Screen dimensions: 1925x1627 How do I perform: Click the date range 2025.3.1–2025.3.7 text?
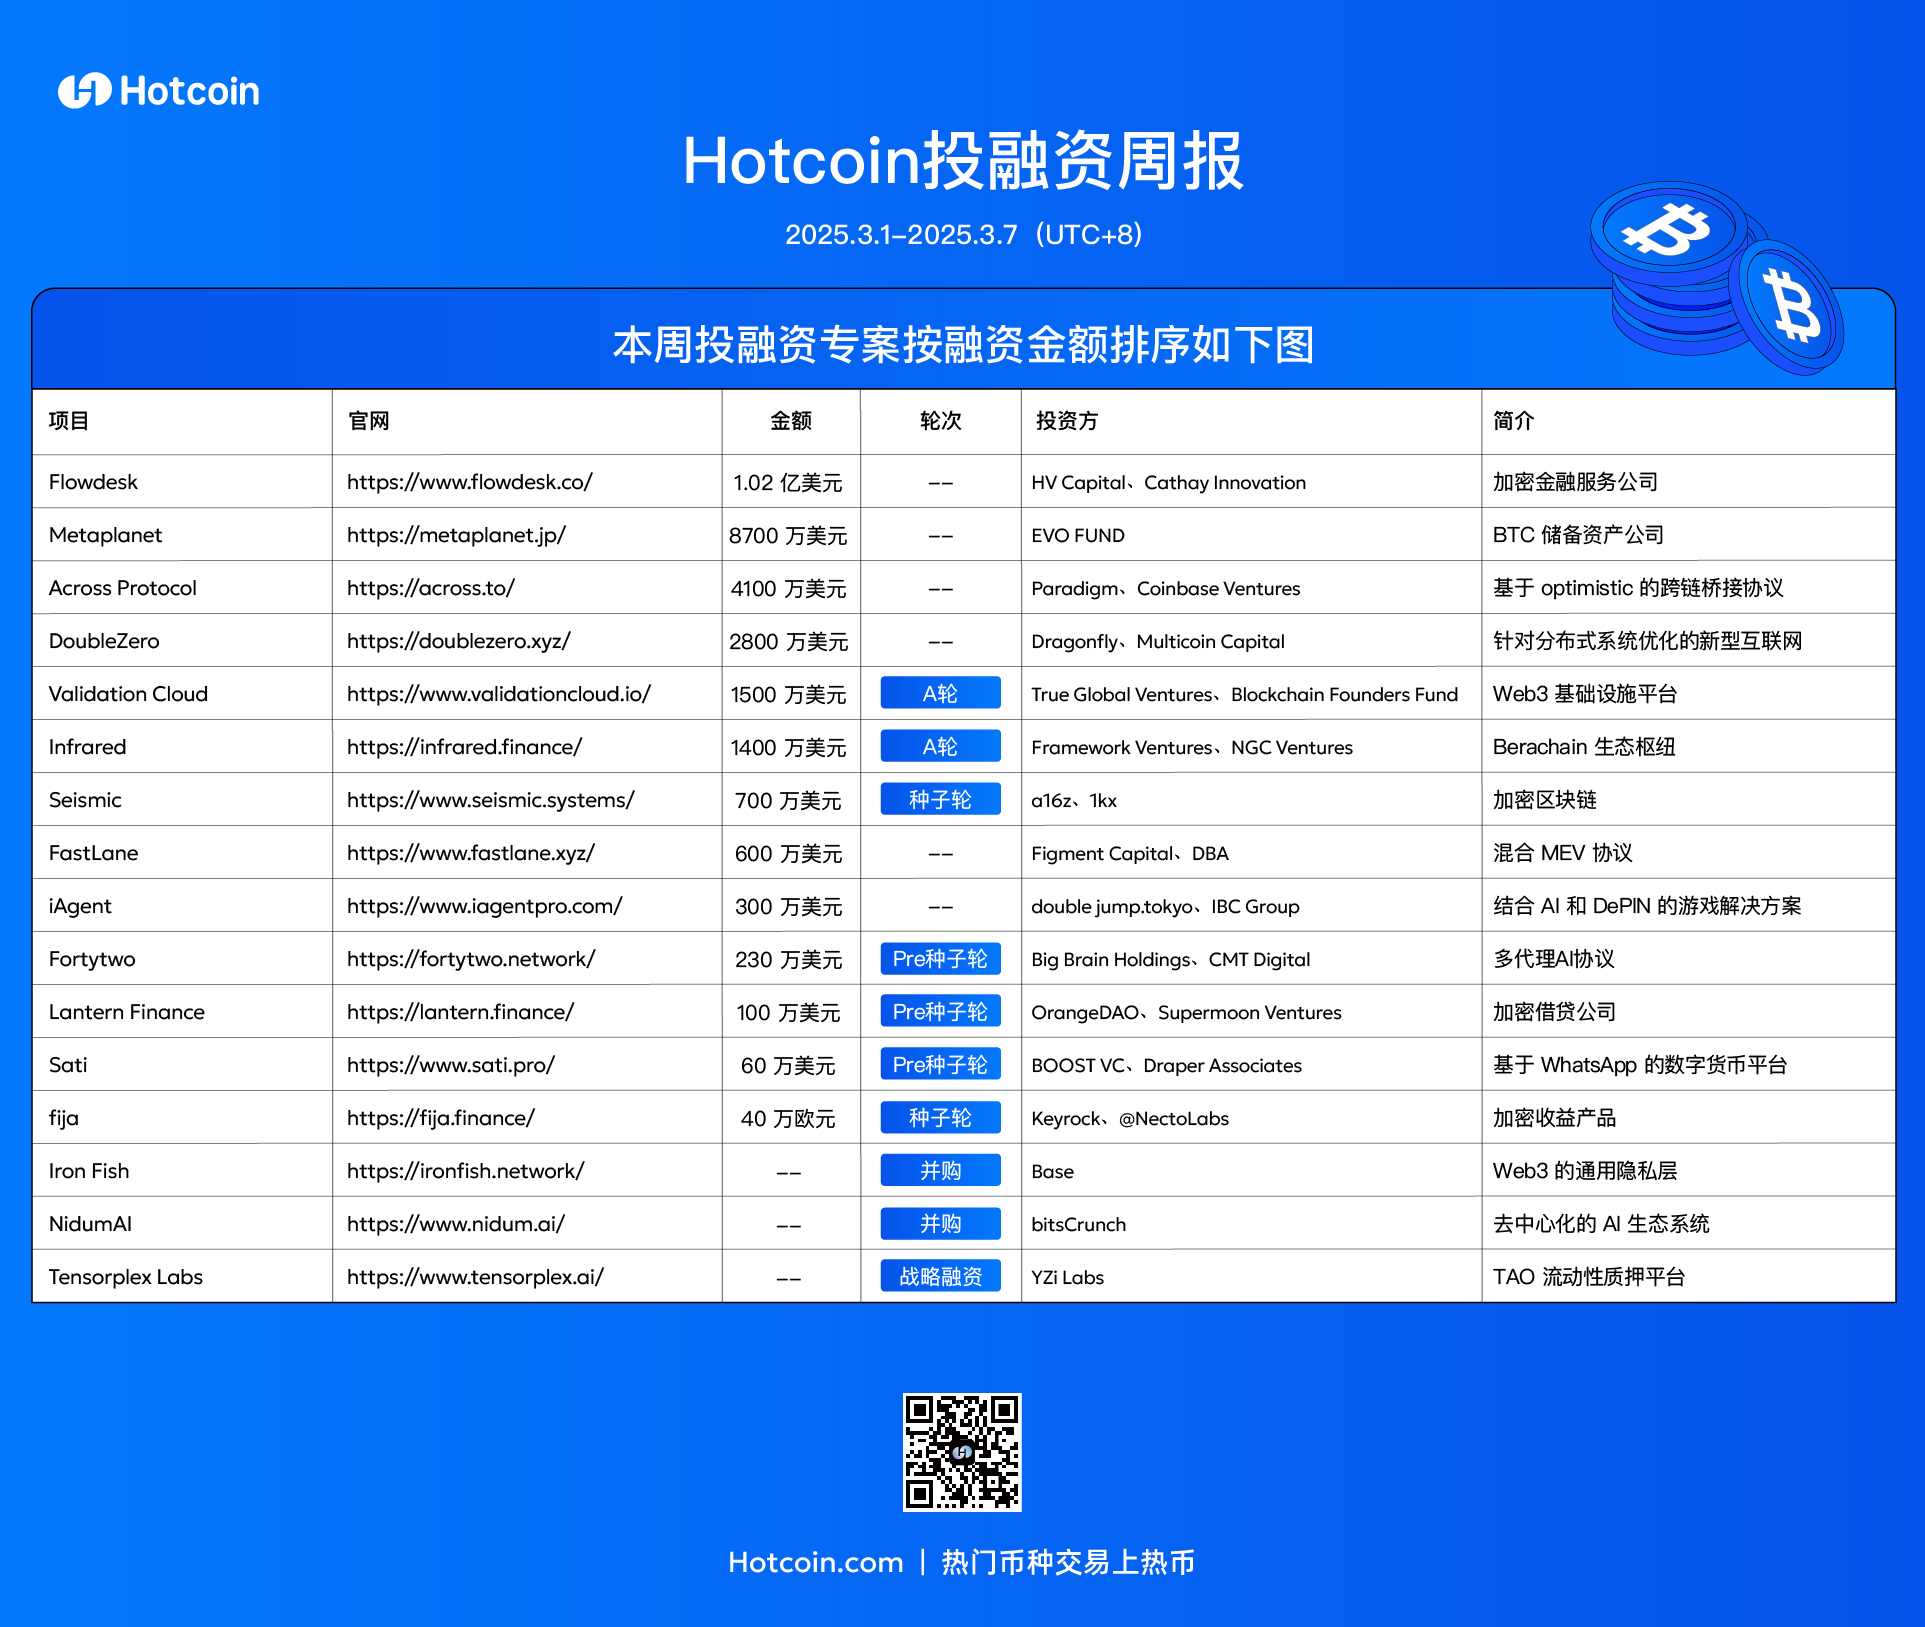[x=901, y=235]
